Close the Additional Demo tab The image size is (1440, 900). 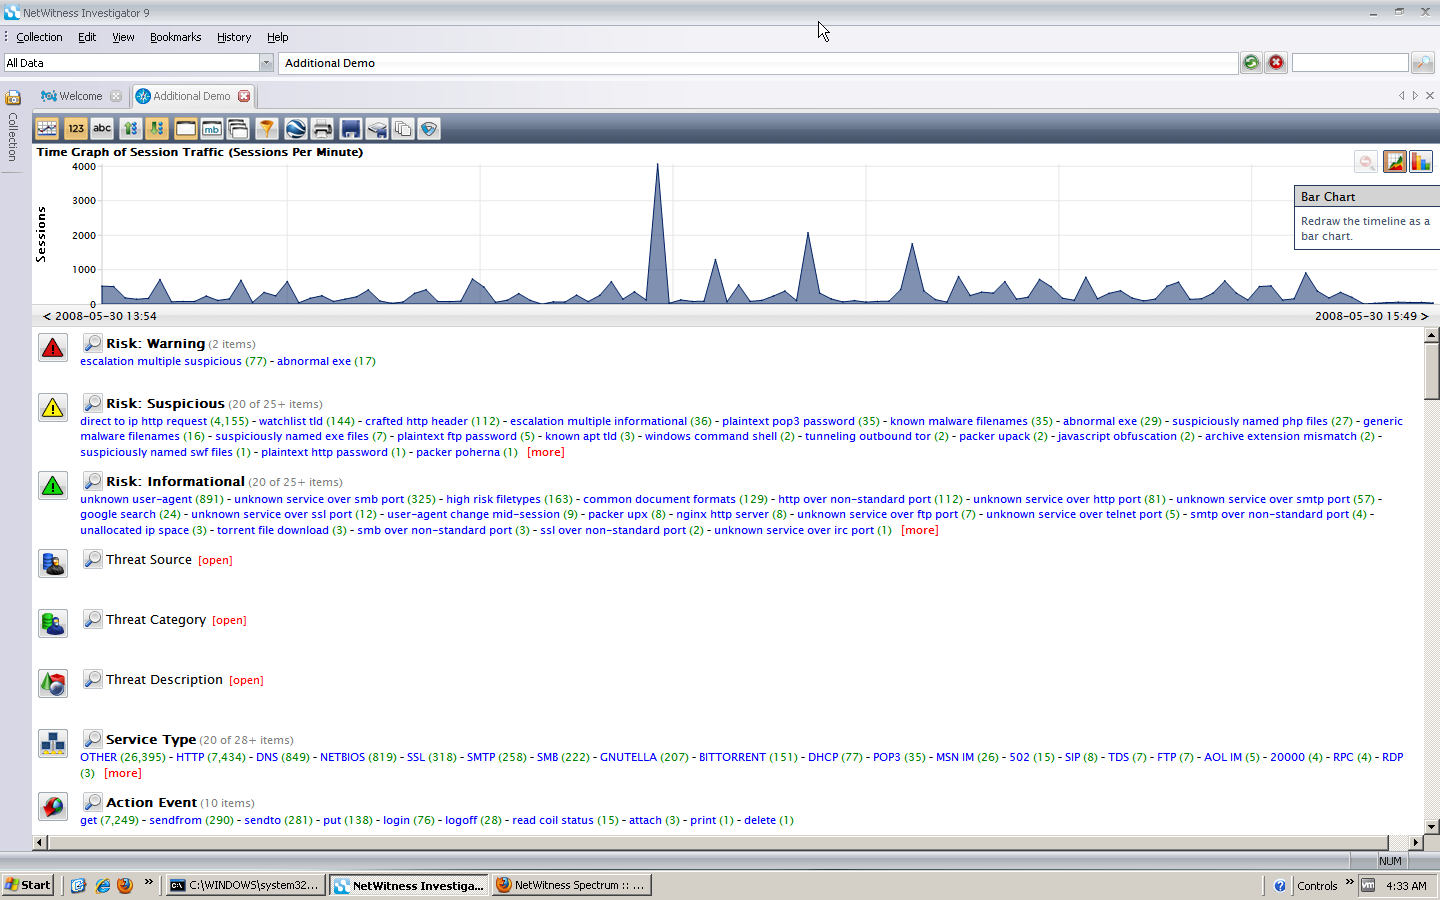[x=244, y=96]
